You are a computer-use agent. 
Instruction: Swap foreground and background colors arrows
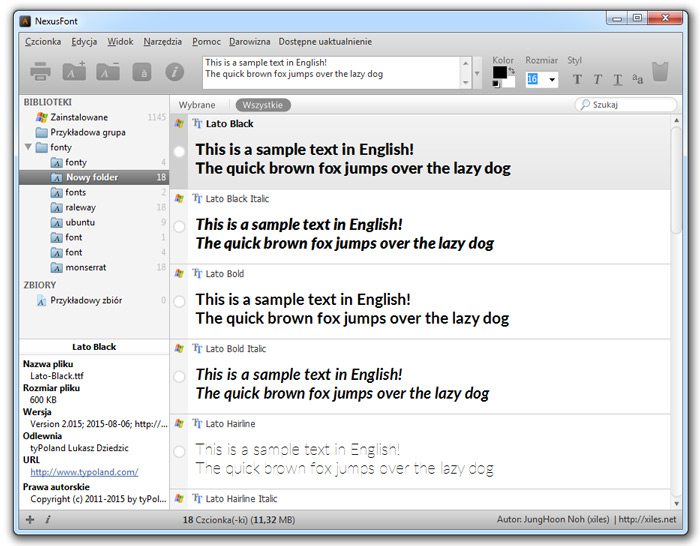(x=512, y=70)
